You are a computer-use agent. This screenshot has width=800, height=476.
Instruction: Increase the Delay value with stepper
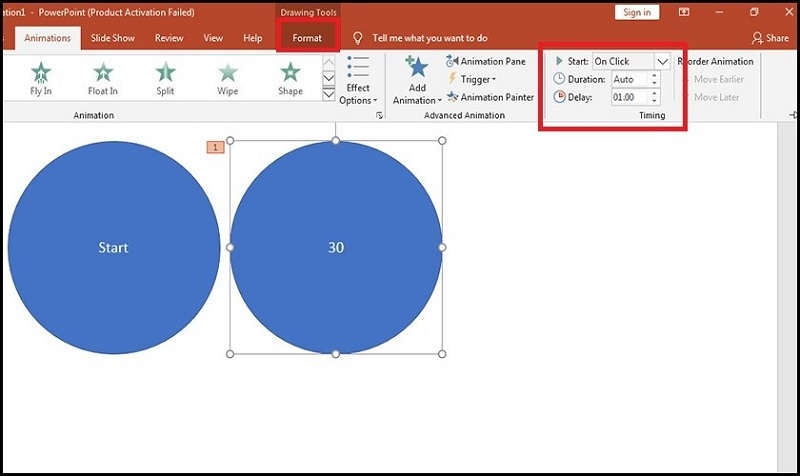(x=654, y=93)
